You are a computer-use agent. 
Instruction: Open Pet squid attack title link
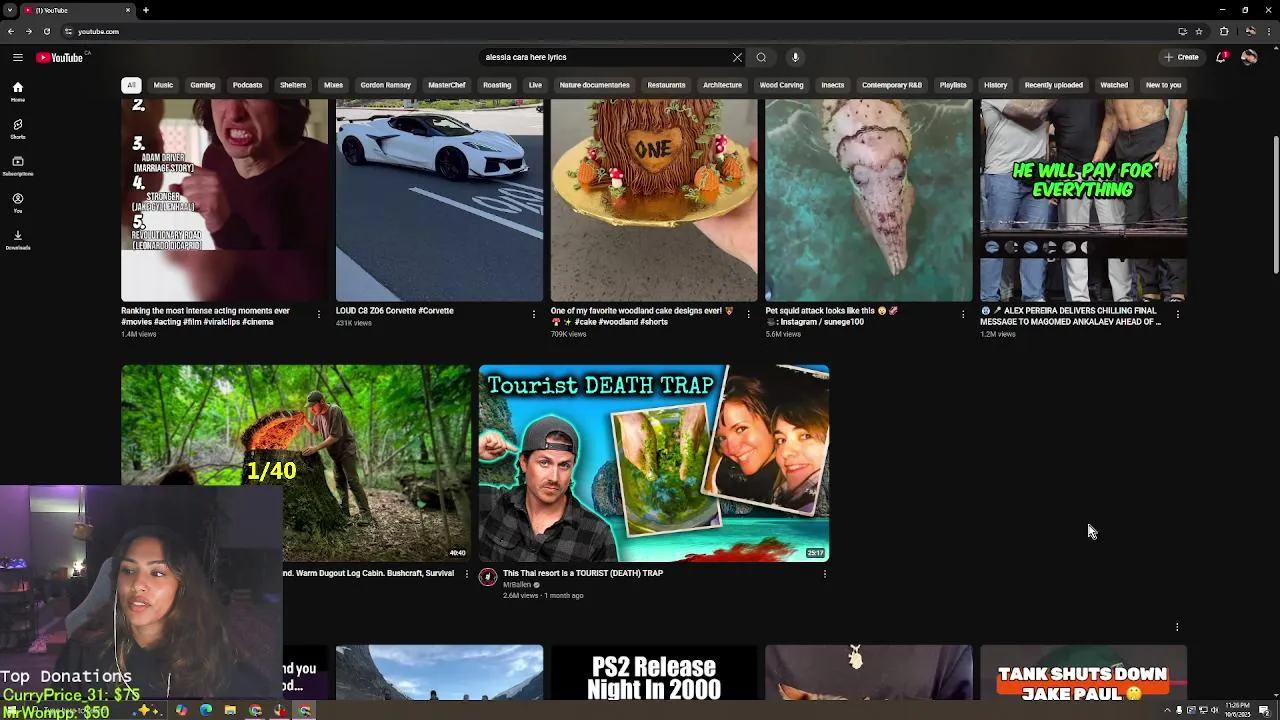(x=832, y=316)
